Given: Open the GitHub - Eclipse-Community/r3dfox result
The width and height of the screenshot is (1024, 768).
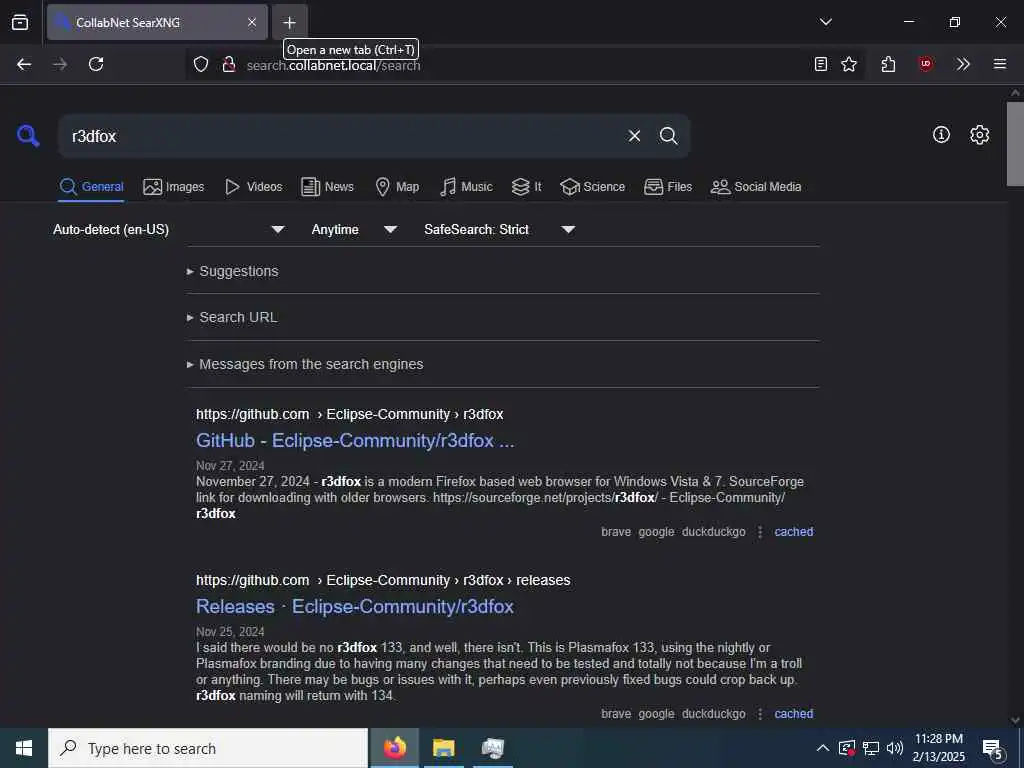Looking at the screenshot, I should (x=355, y=441).
